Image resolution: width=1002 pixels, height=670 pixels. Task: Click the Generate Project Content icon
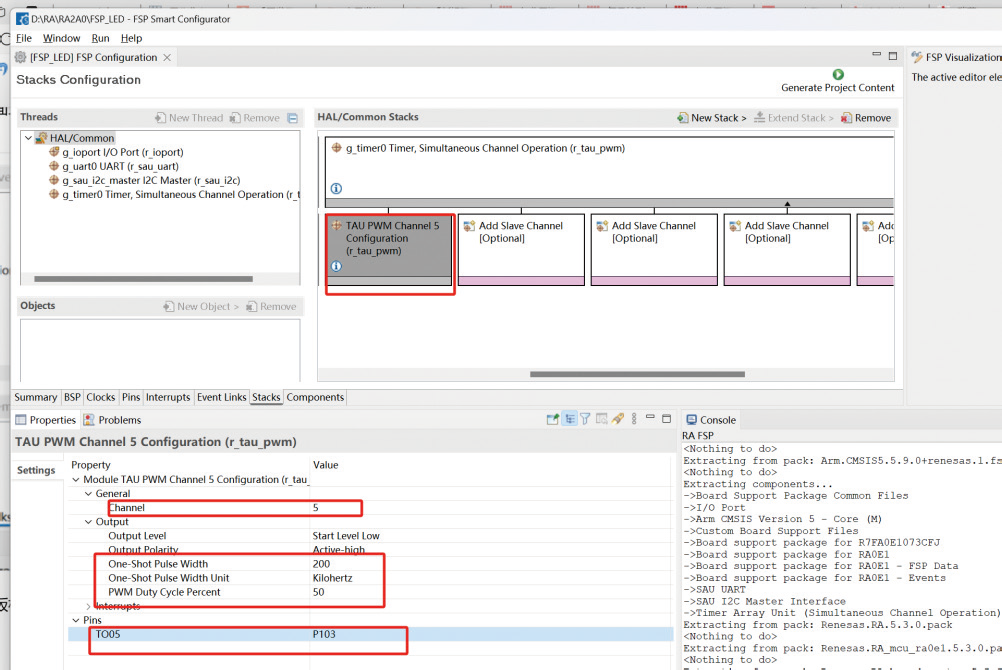pyautogui.click(x=838, y=75)
